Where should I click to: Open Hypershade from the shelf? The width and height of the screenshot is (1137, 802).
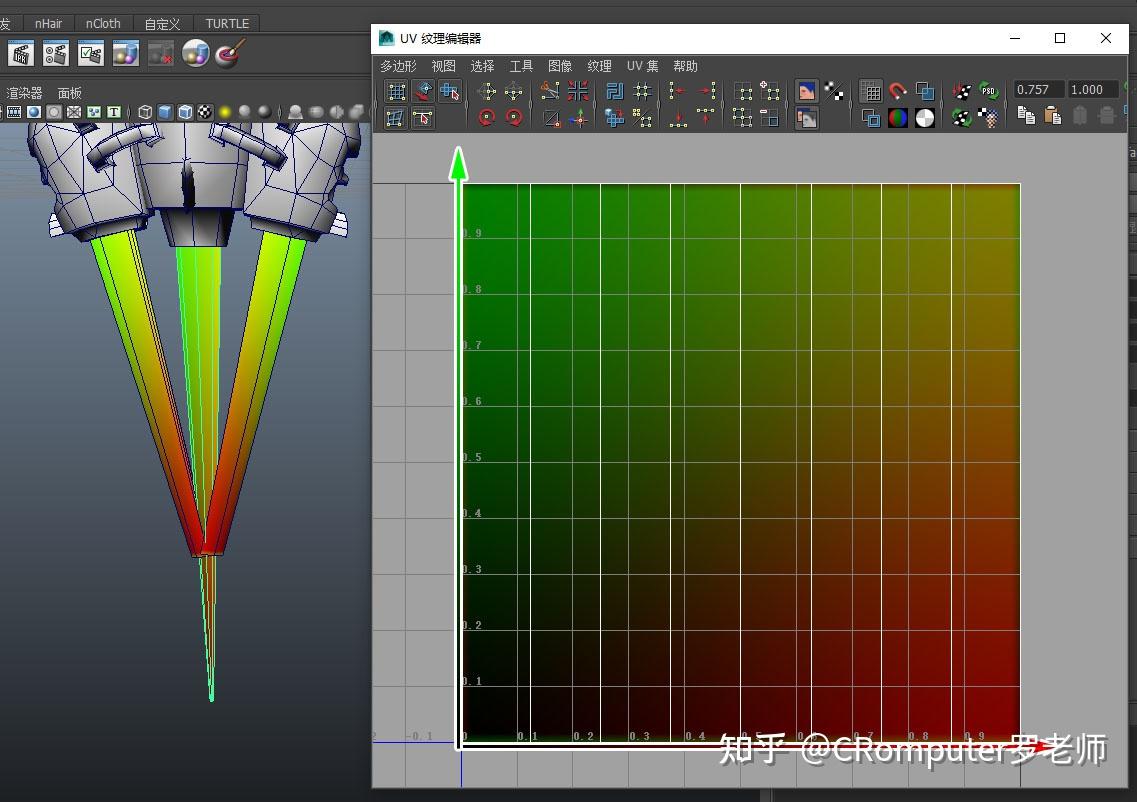(x=126, y=52)
